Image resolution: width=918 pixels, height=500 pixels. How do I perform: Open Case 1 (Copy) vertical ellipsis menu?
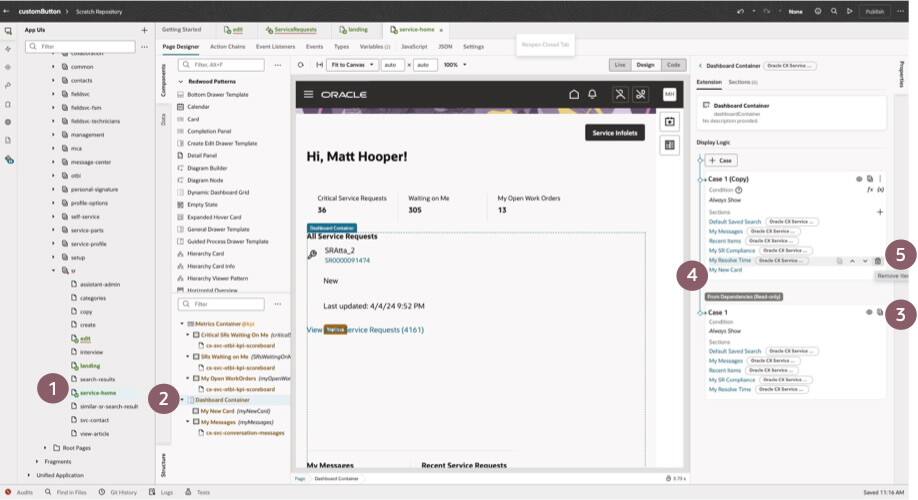click(x=880, y=179)
